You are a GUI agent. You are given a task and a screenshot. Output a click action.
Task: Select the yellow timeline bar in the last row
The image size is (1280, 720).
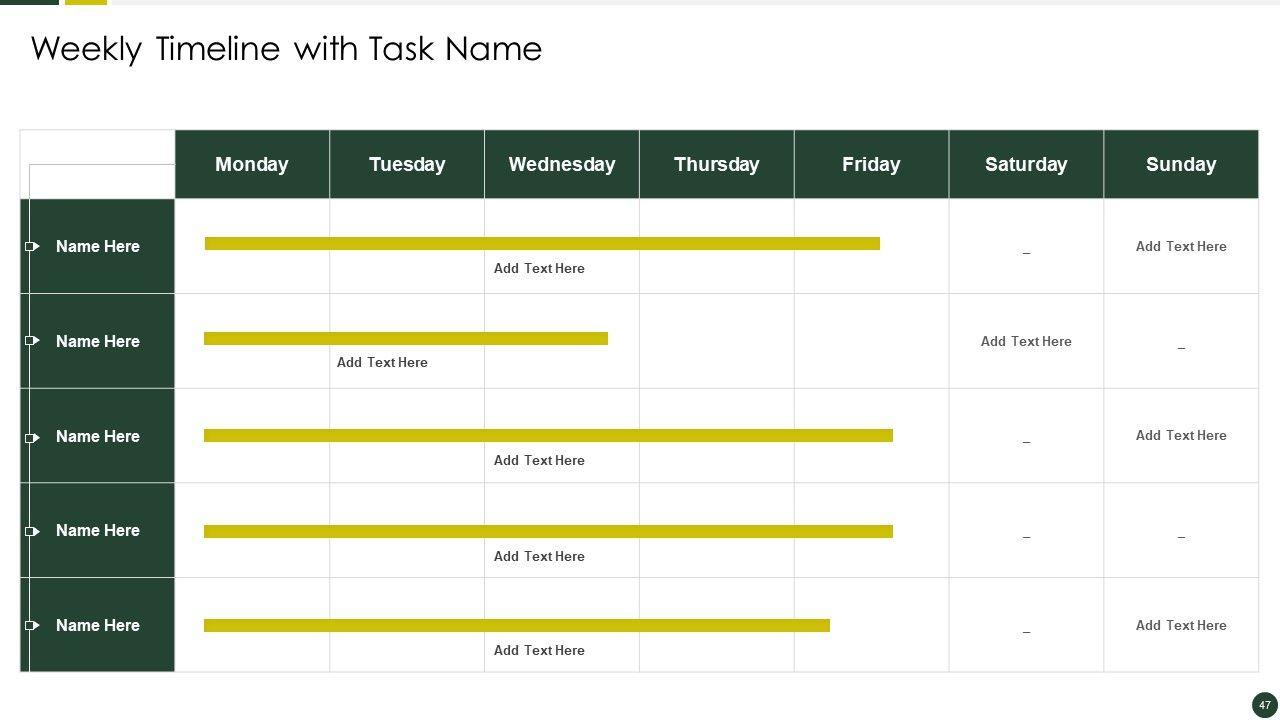517,626
